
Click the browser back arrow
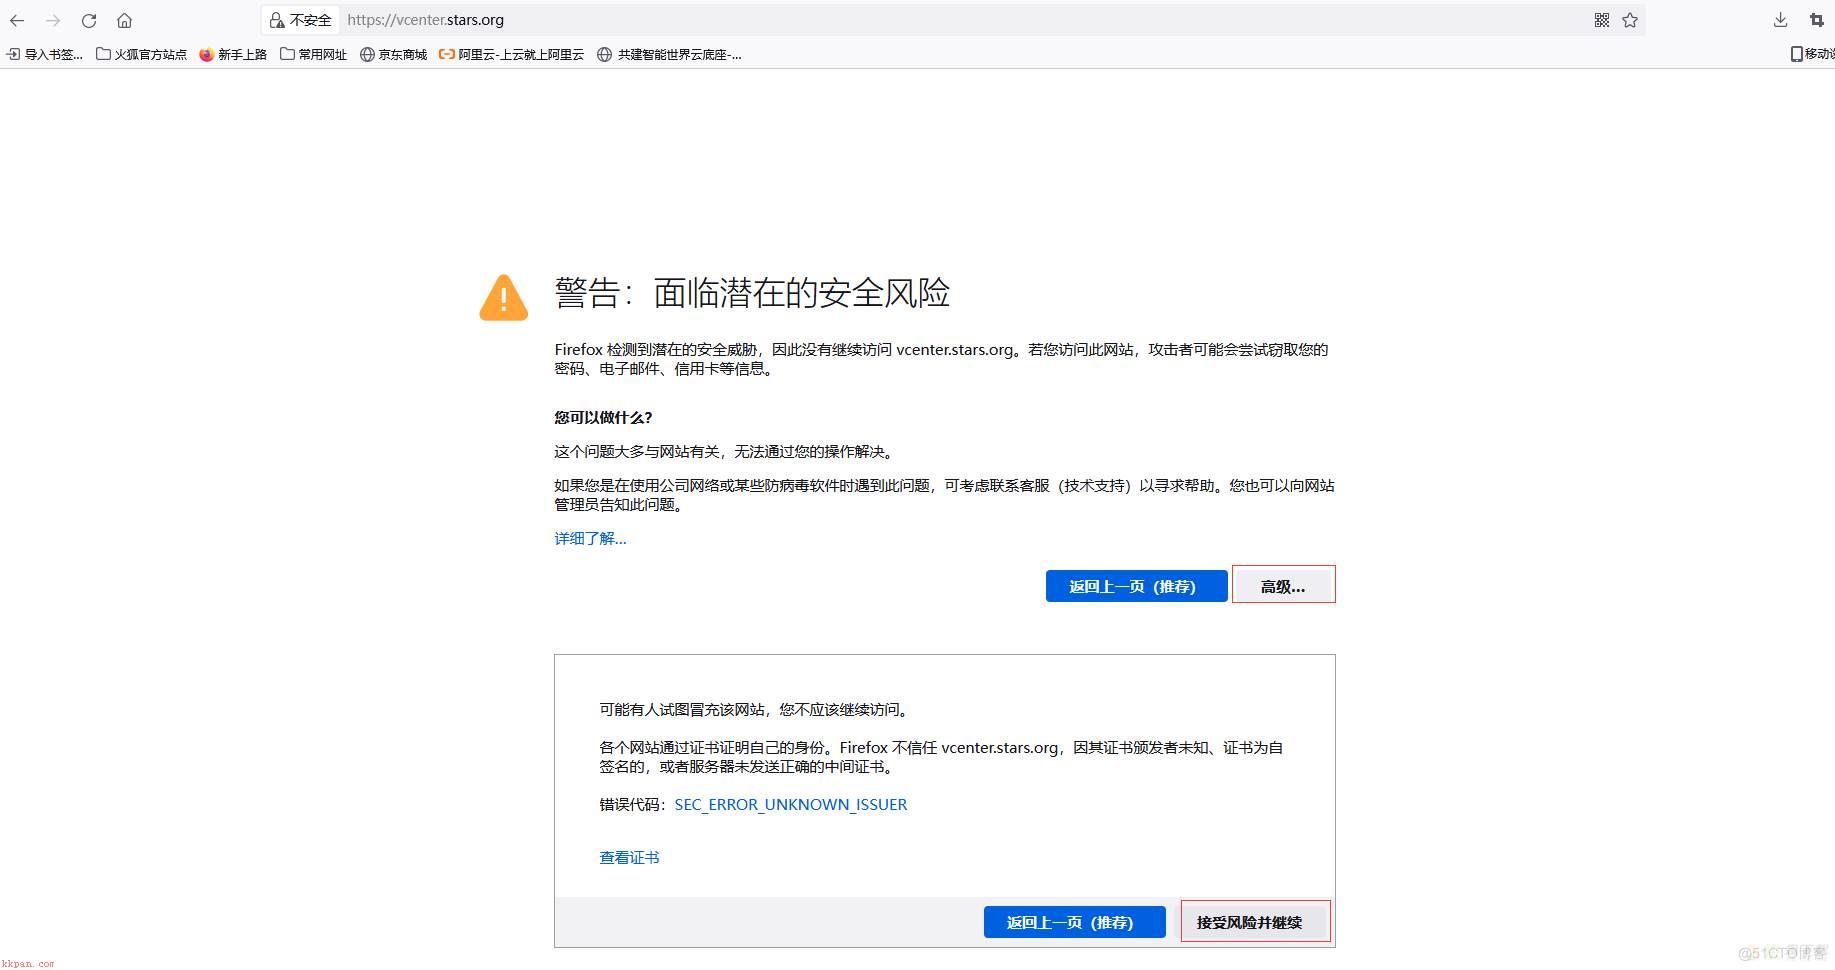17,20
